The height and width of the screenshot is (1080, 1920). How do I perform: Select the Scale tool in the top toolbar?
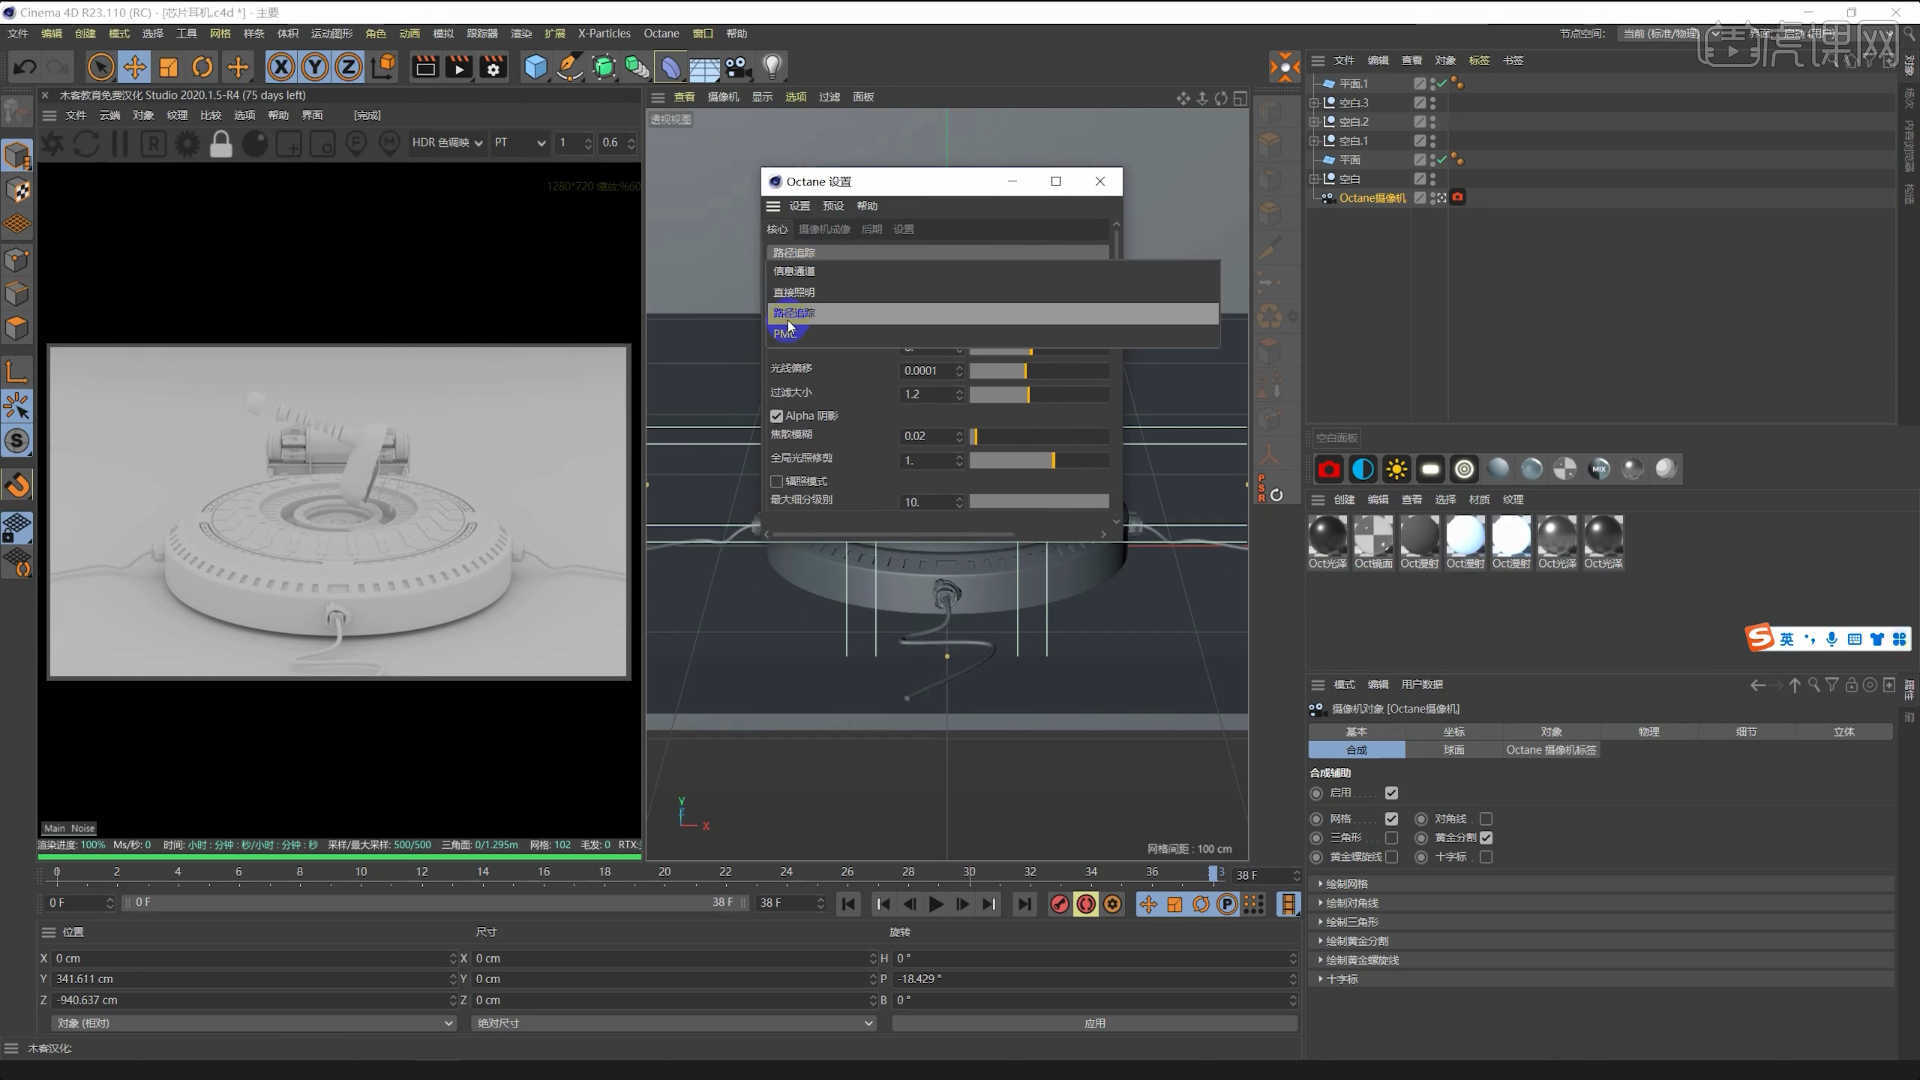tap(168, 67)
